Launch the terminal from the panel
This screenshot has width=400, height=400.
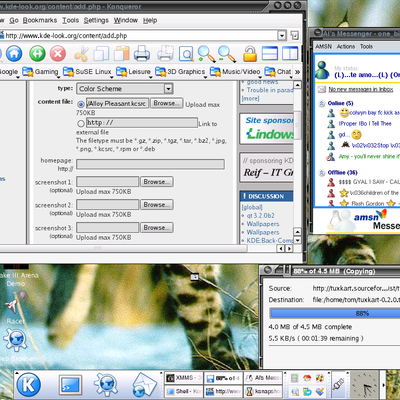click(70, 385)
